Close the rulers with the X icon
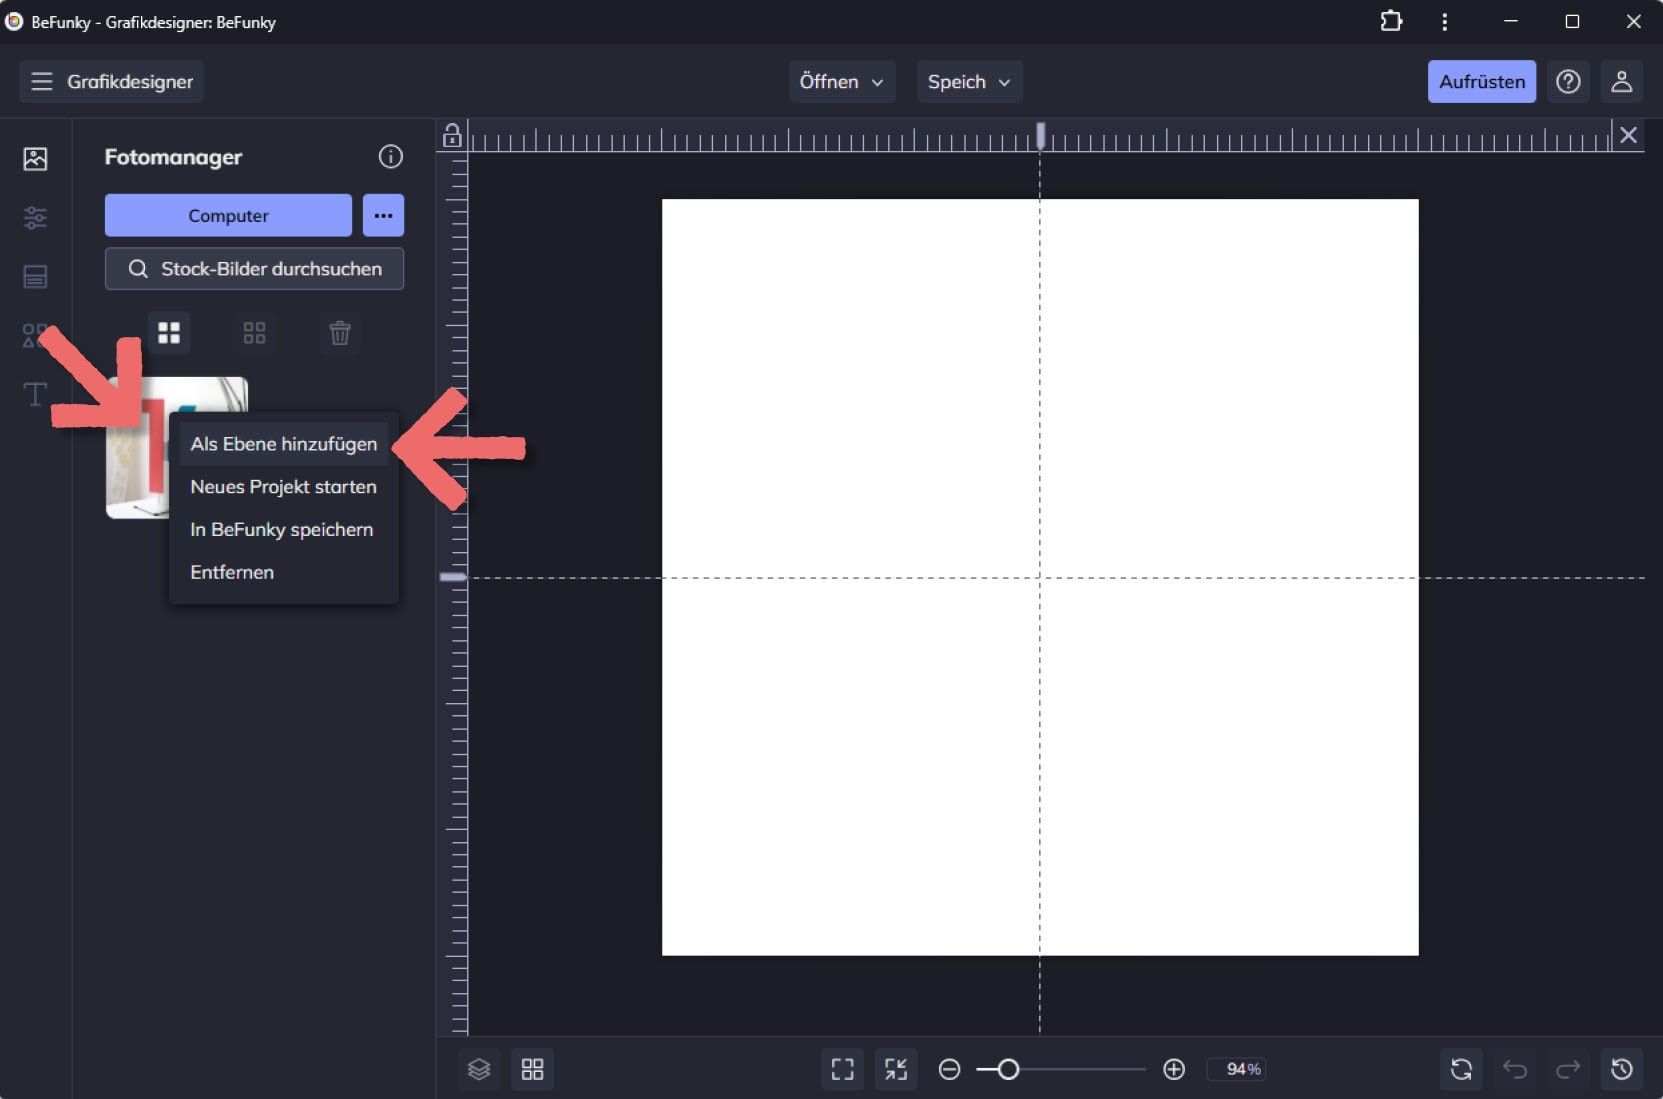 (1628, 135)
